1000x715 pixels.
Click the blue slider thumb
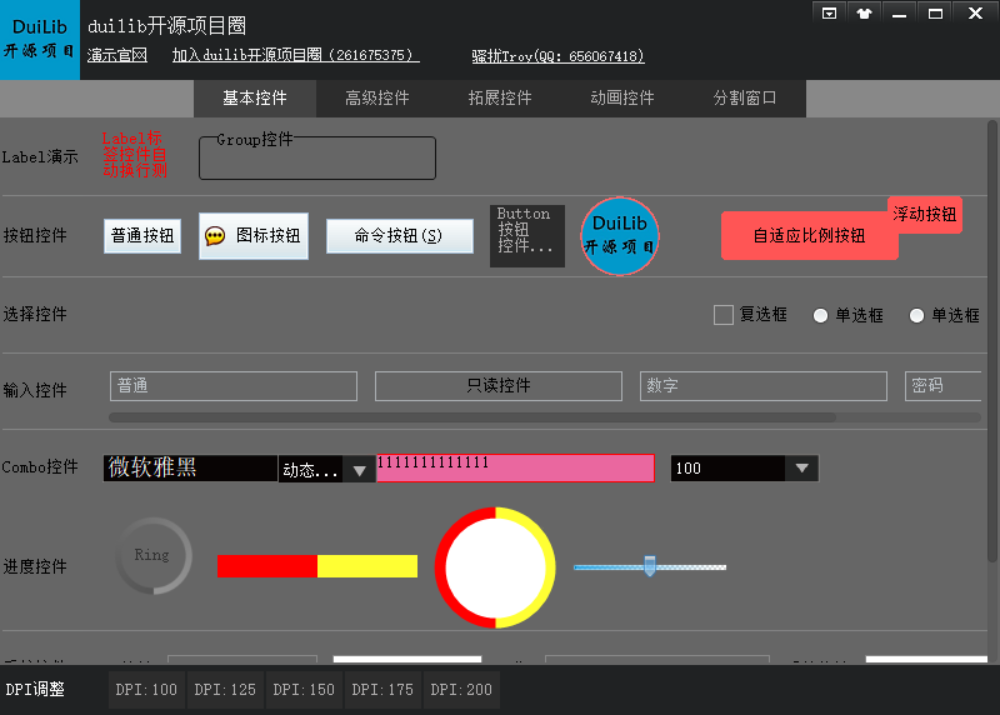pyautogui.click(x=649, y=566)
